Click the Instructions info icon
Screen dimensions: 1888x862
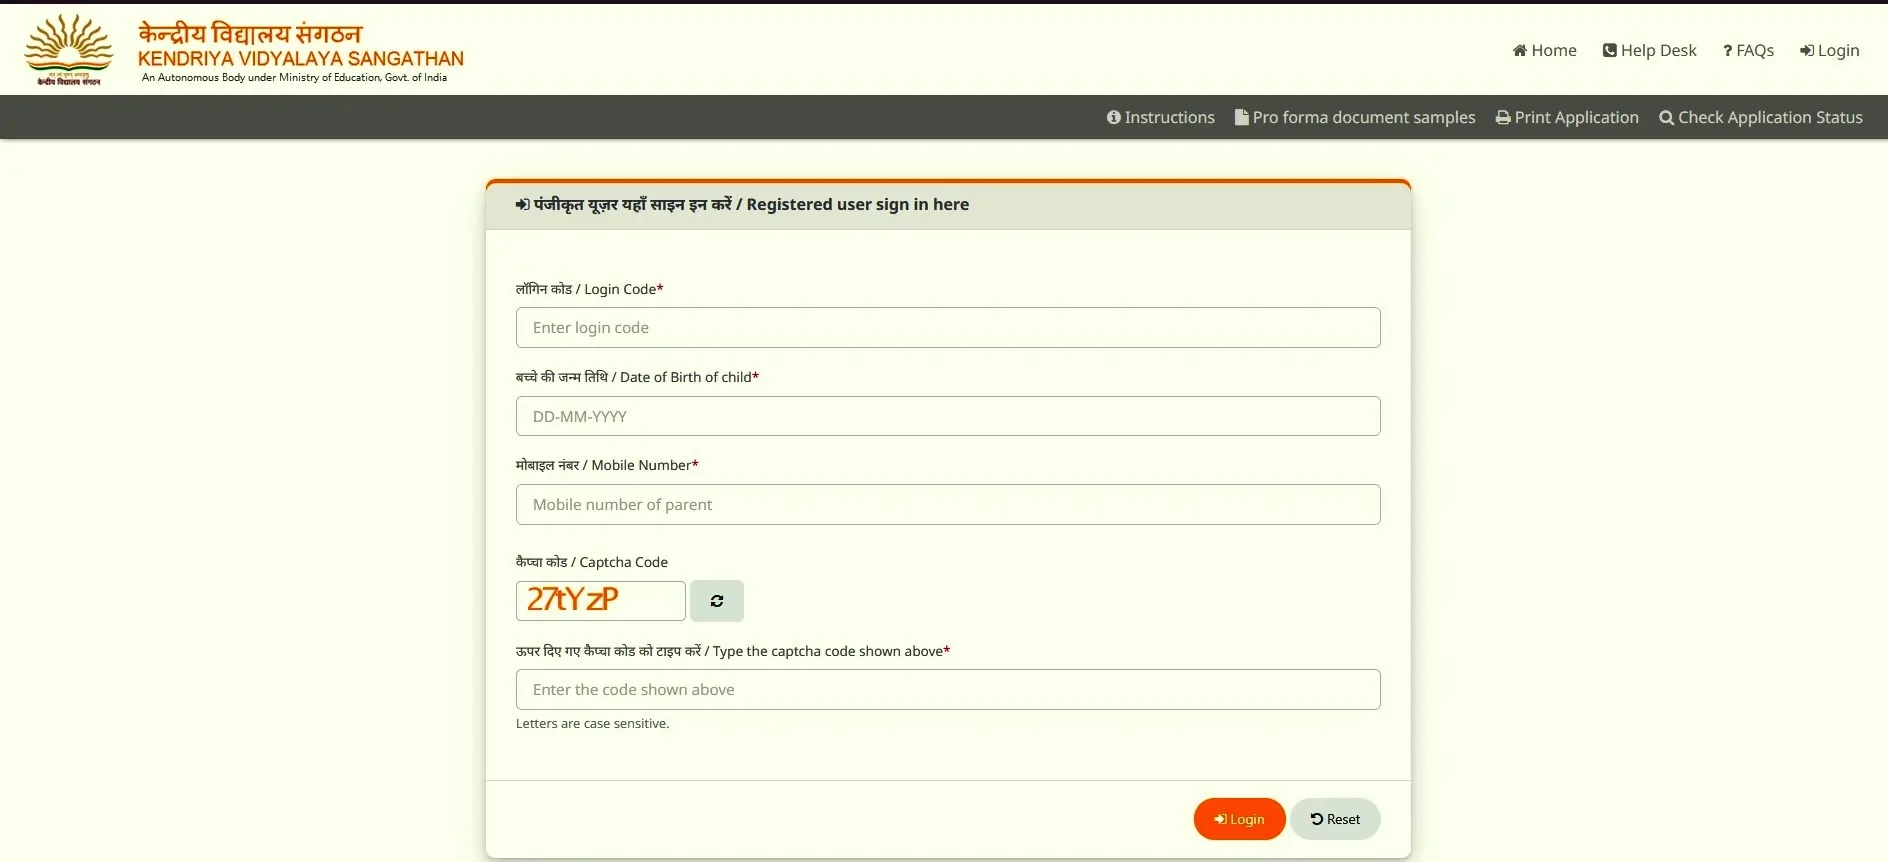(1113, 118)
